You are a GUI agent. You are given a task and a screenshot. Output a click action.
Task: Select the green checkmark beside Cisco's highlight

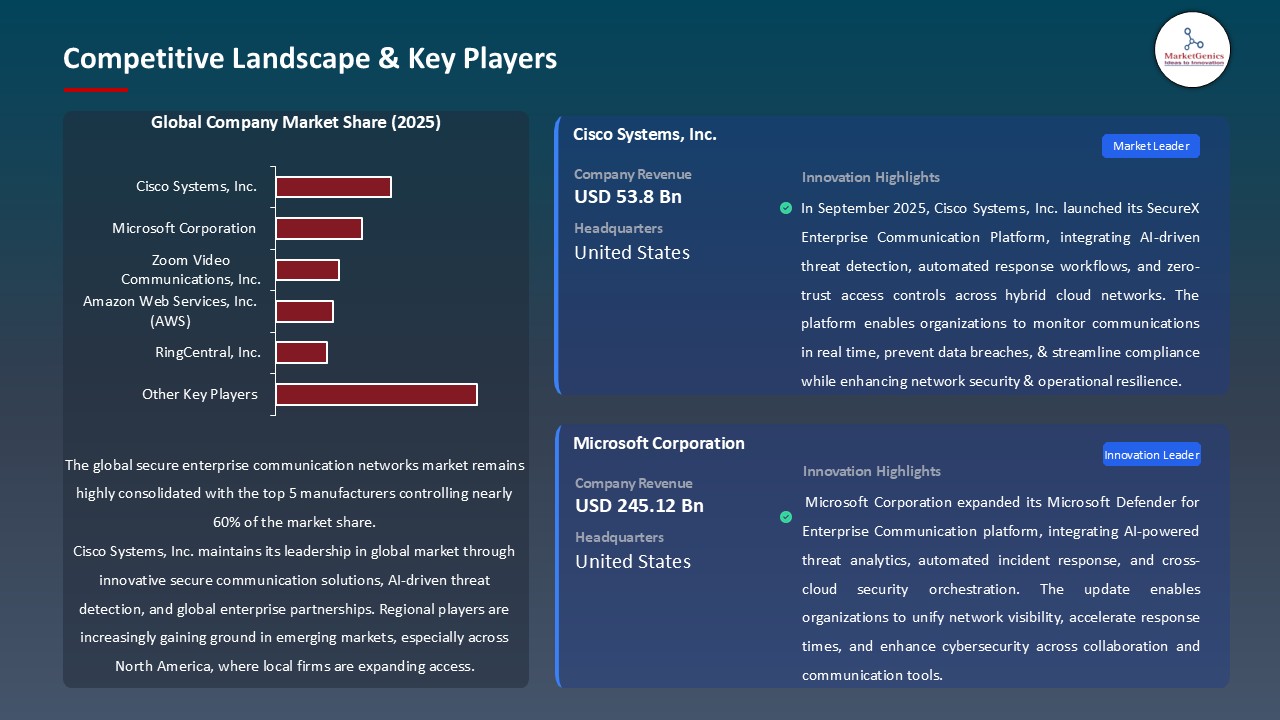tap(786, 209)
